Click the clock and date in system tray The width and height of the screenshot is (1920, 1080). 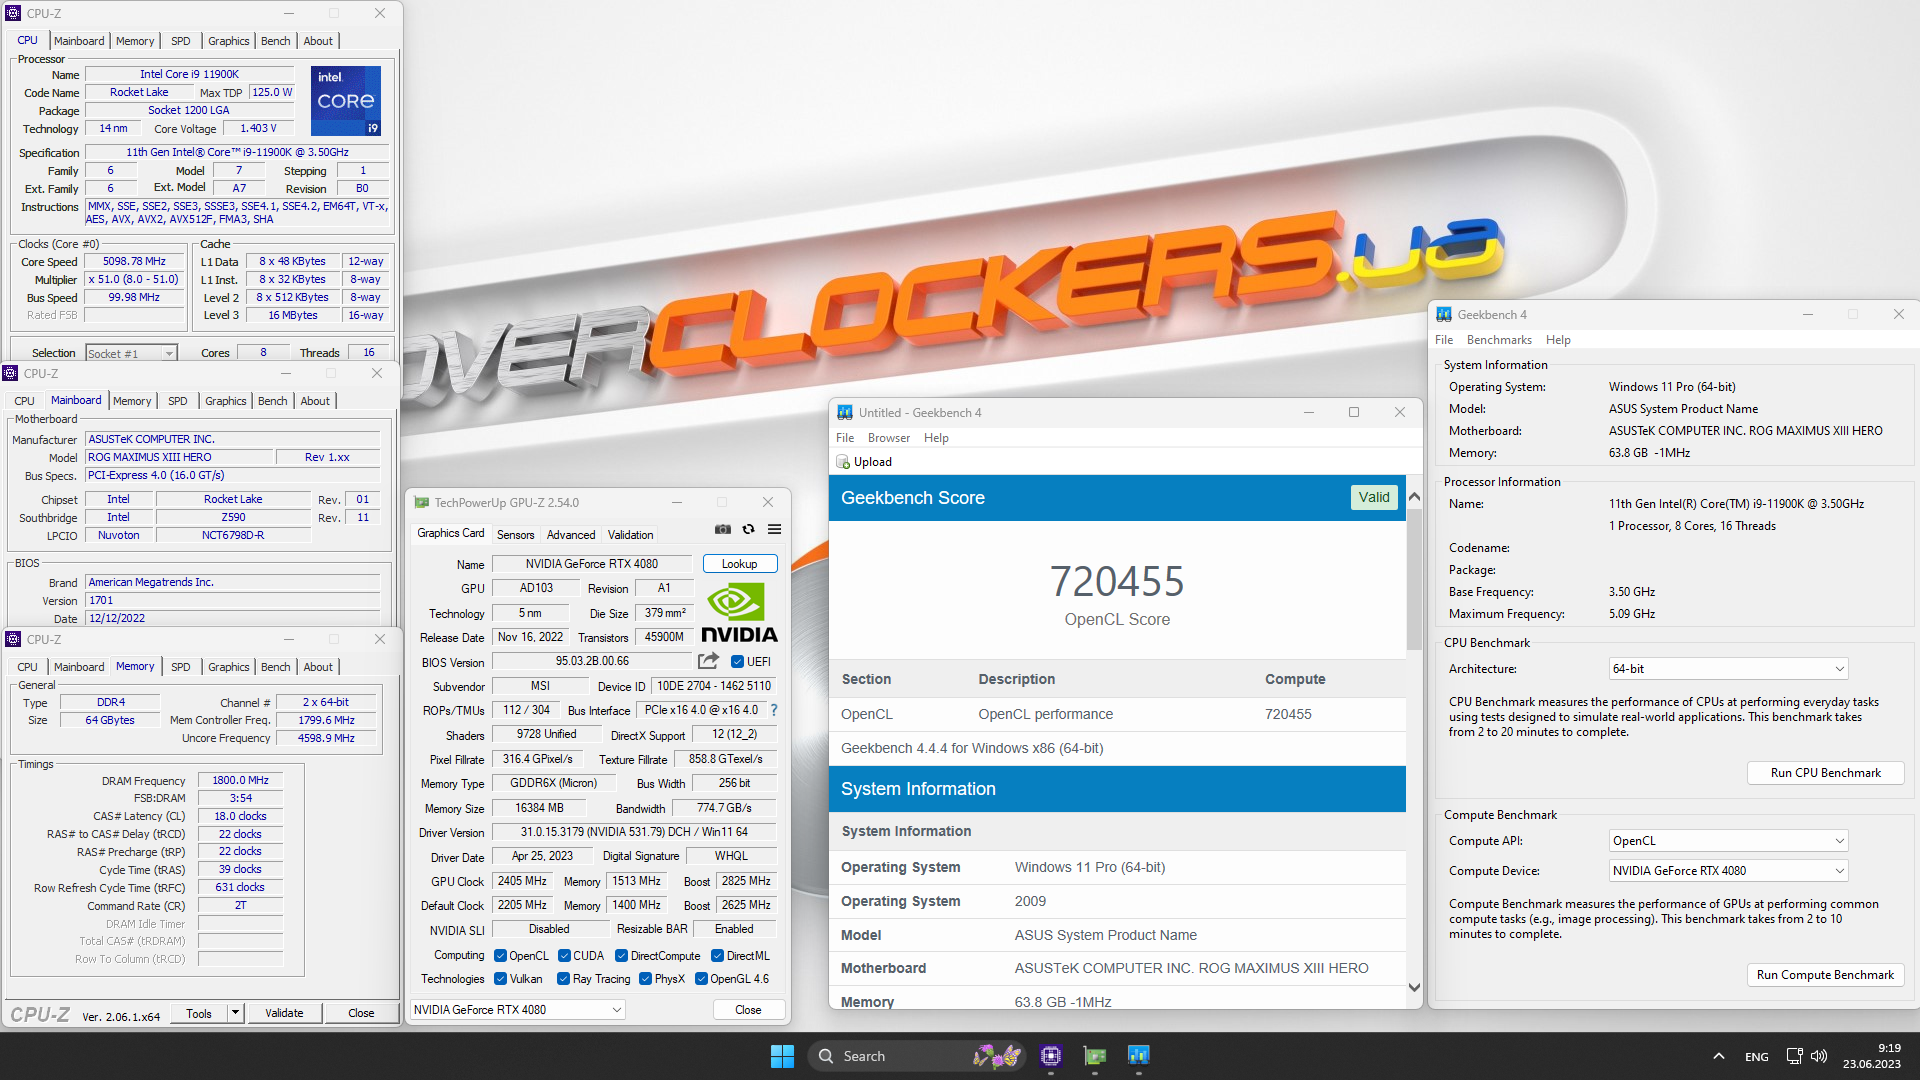pyautogui.click(x=1872, y=1056)
